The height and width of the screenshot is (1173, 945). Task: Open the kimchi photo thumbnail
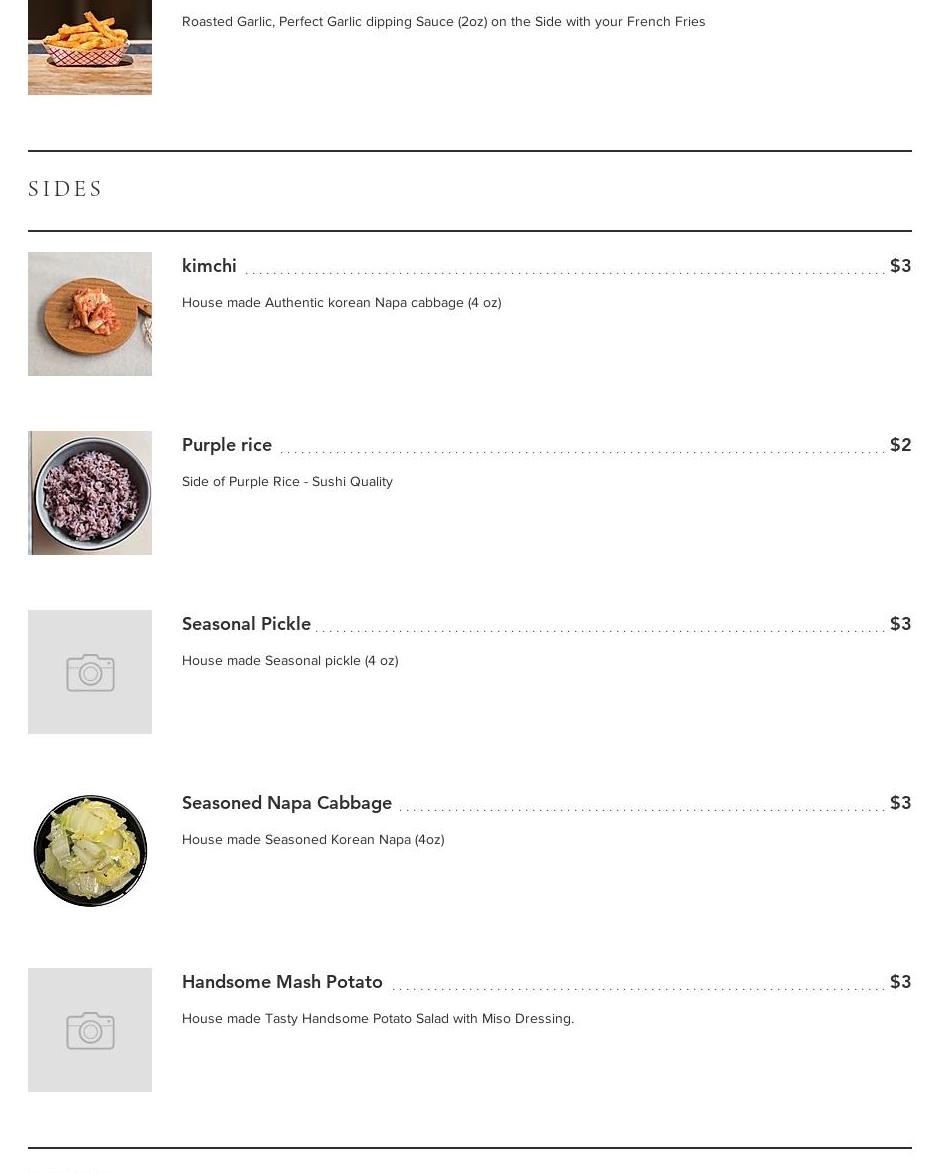tap(90, 314)
